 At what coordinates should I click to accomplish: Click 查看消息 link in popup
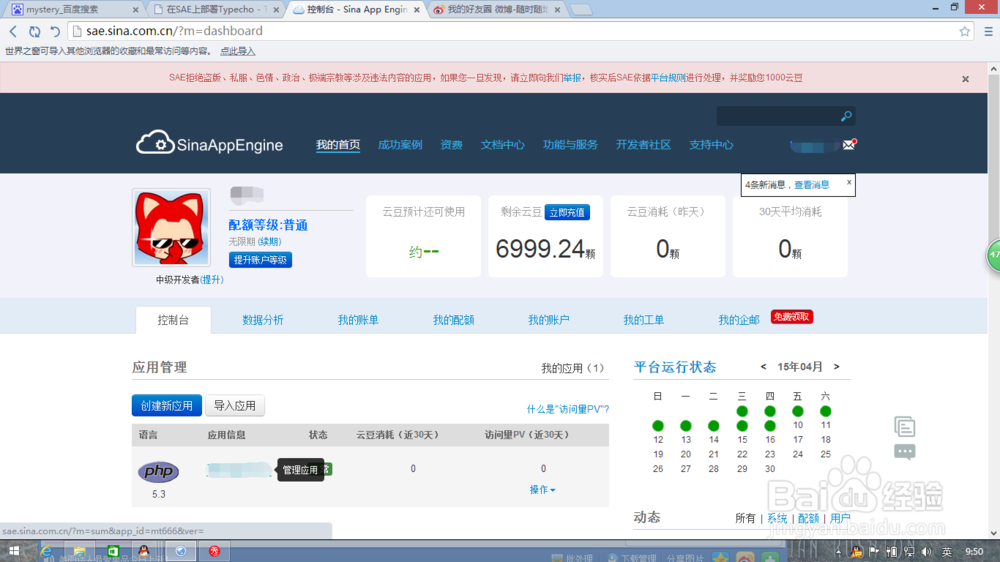click(x=811, y=185)
